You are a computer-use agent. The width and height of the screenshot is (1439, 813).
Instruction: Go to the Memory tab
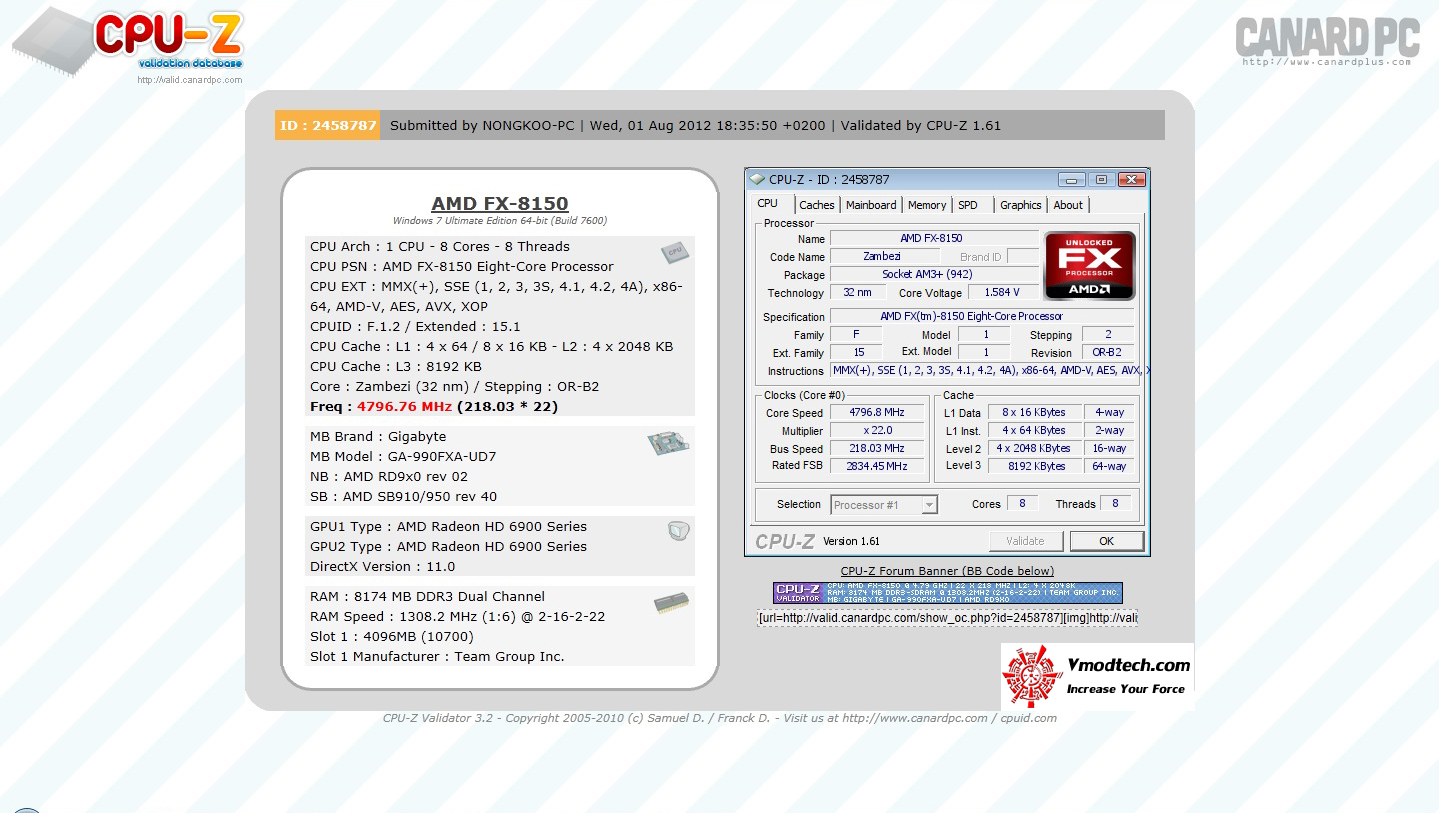(x=927, y=205)
